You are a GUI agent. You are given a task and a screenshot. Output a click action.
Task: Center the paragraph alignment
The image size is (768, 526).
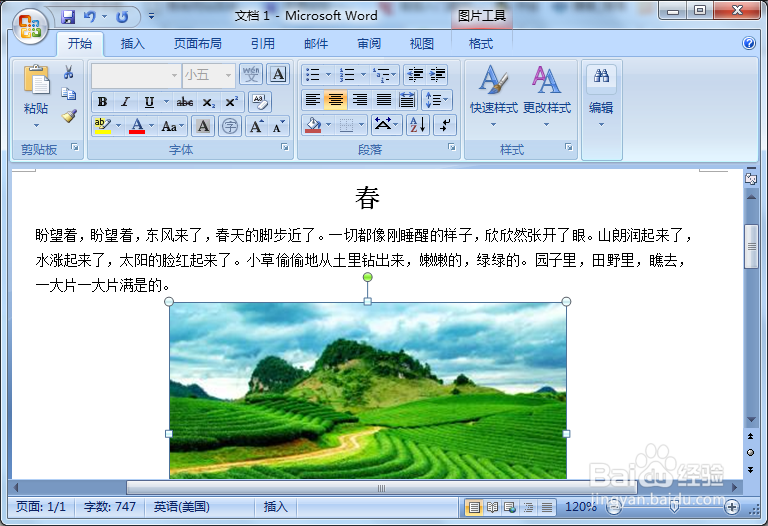pos(336,100)
